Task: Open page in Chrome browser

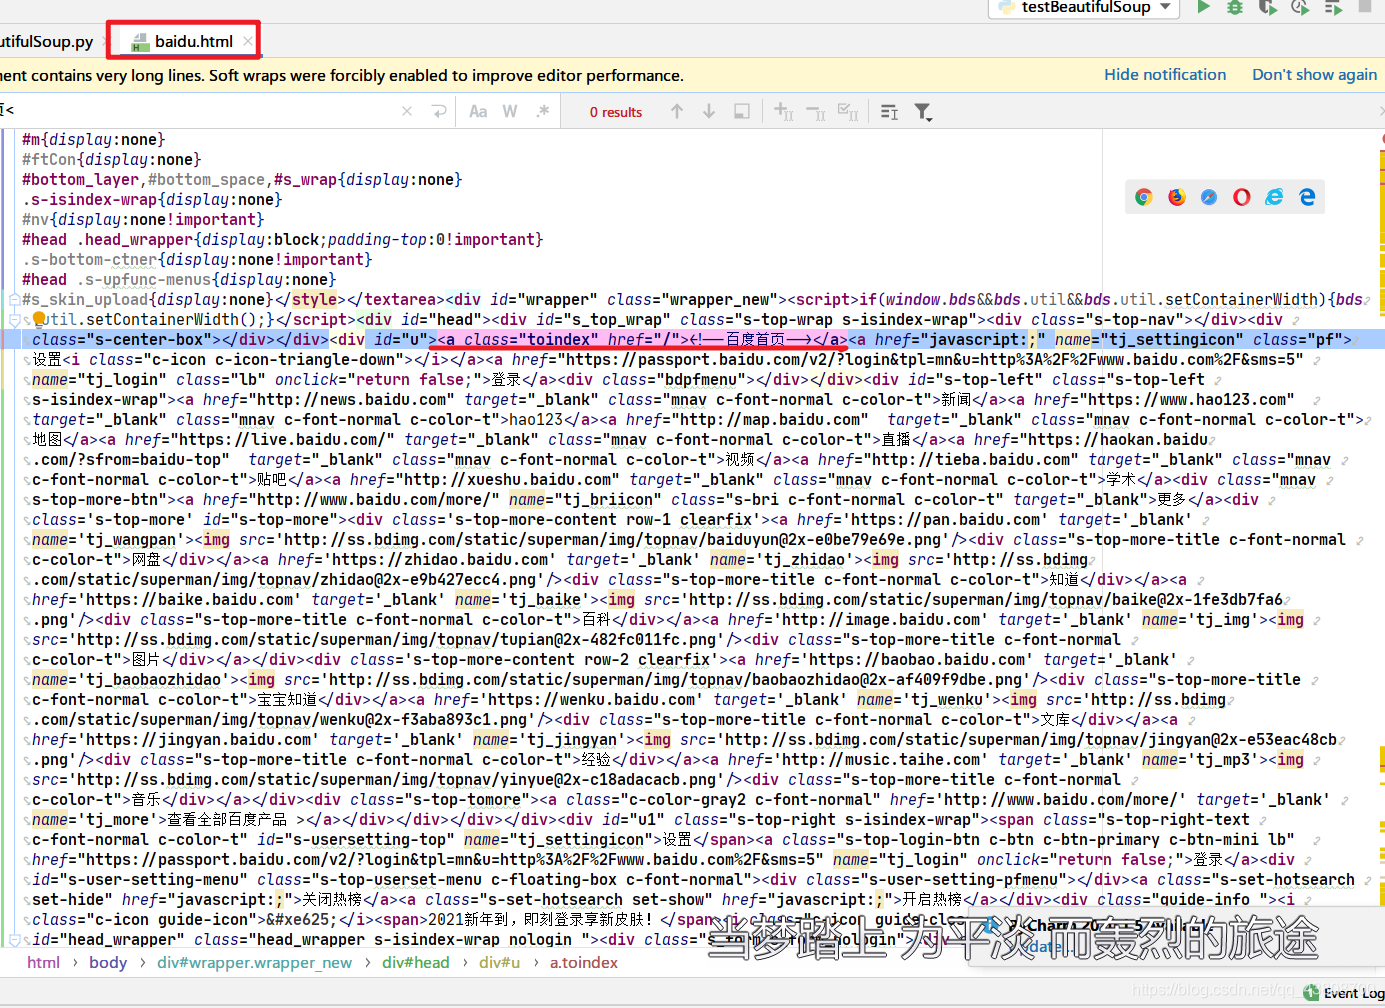Action: (x=1143, y=197)
